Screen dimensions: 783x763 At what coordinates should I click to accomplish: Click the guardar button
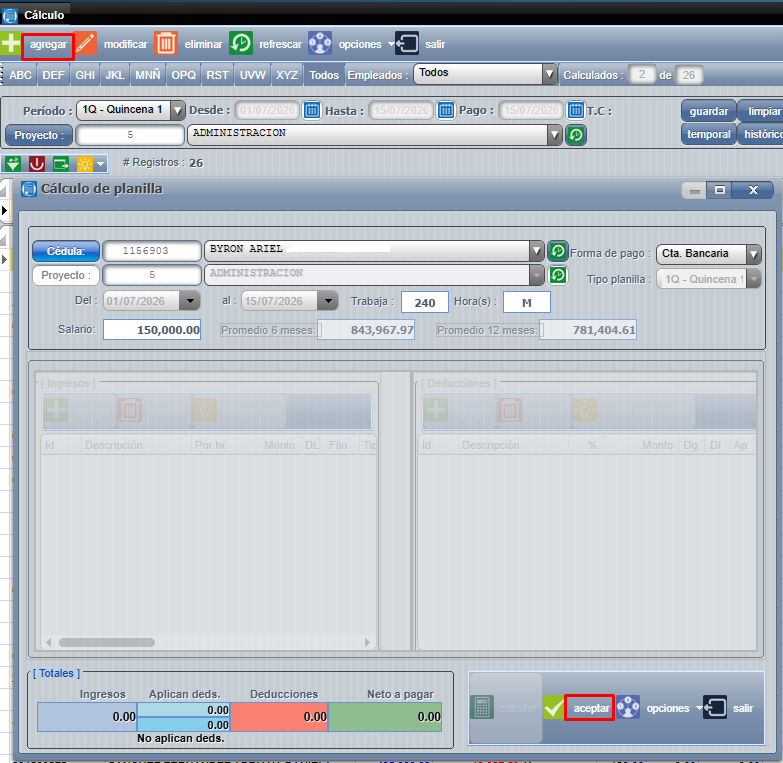click(709, 111)
